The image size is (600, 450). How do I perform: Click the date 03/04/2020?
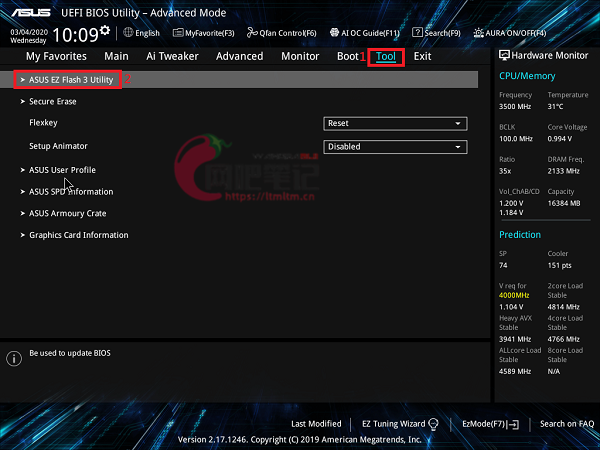click(x=29, y=32)
